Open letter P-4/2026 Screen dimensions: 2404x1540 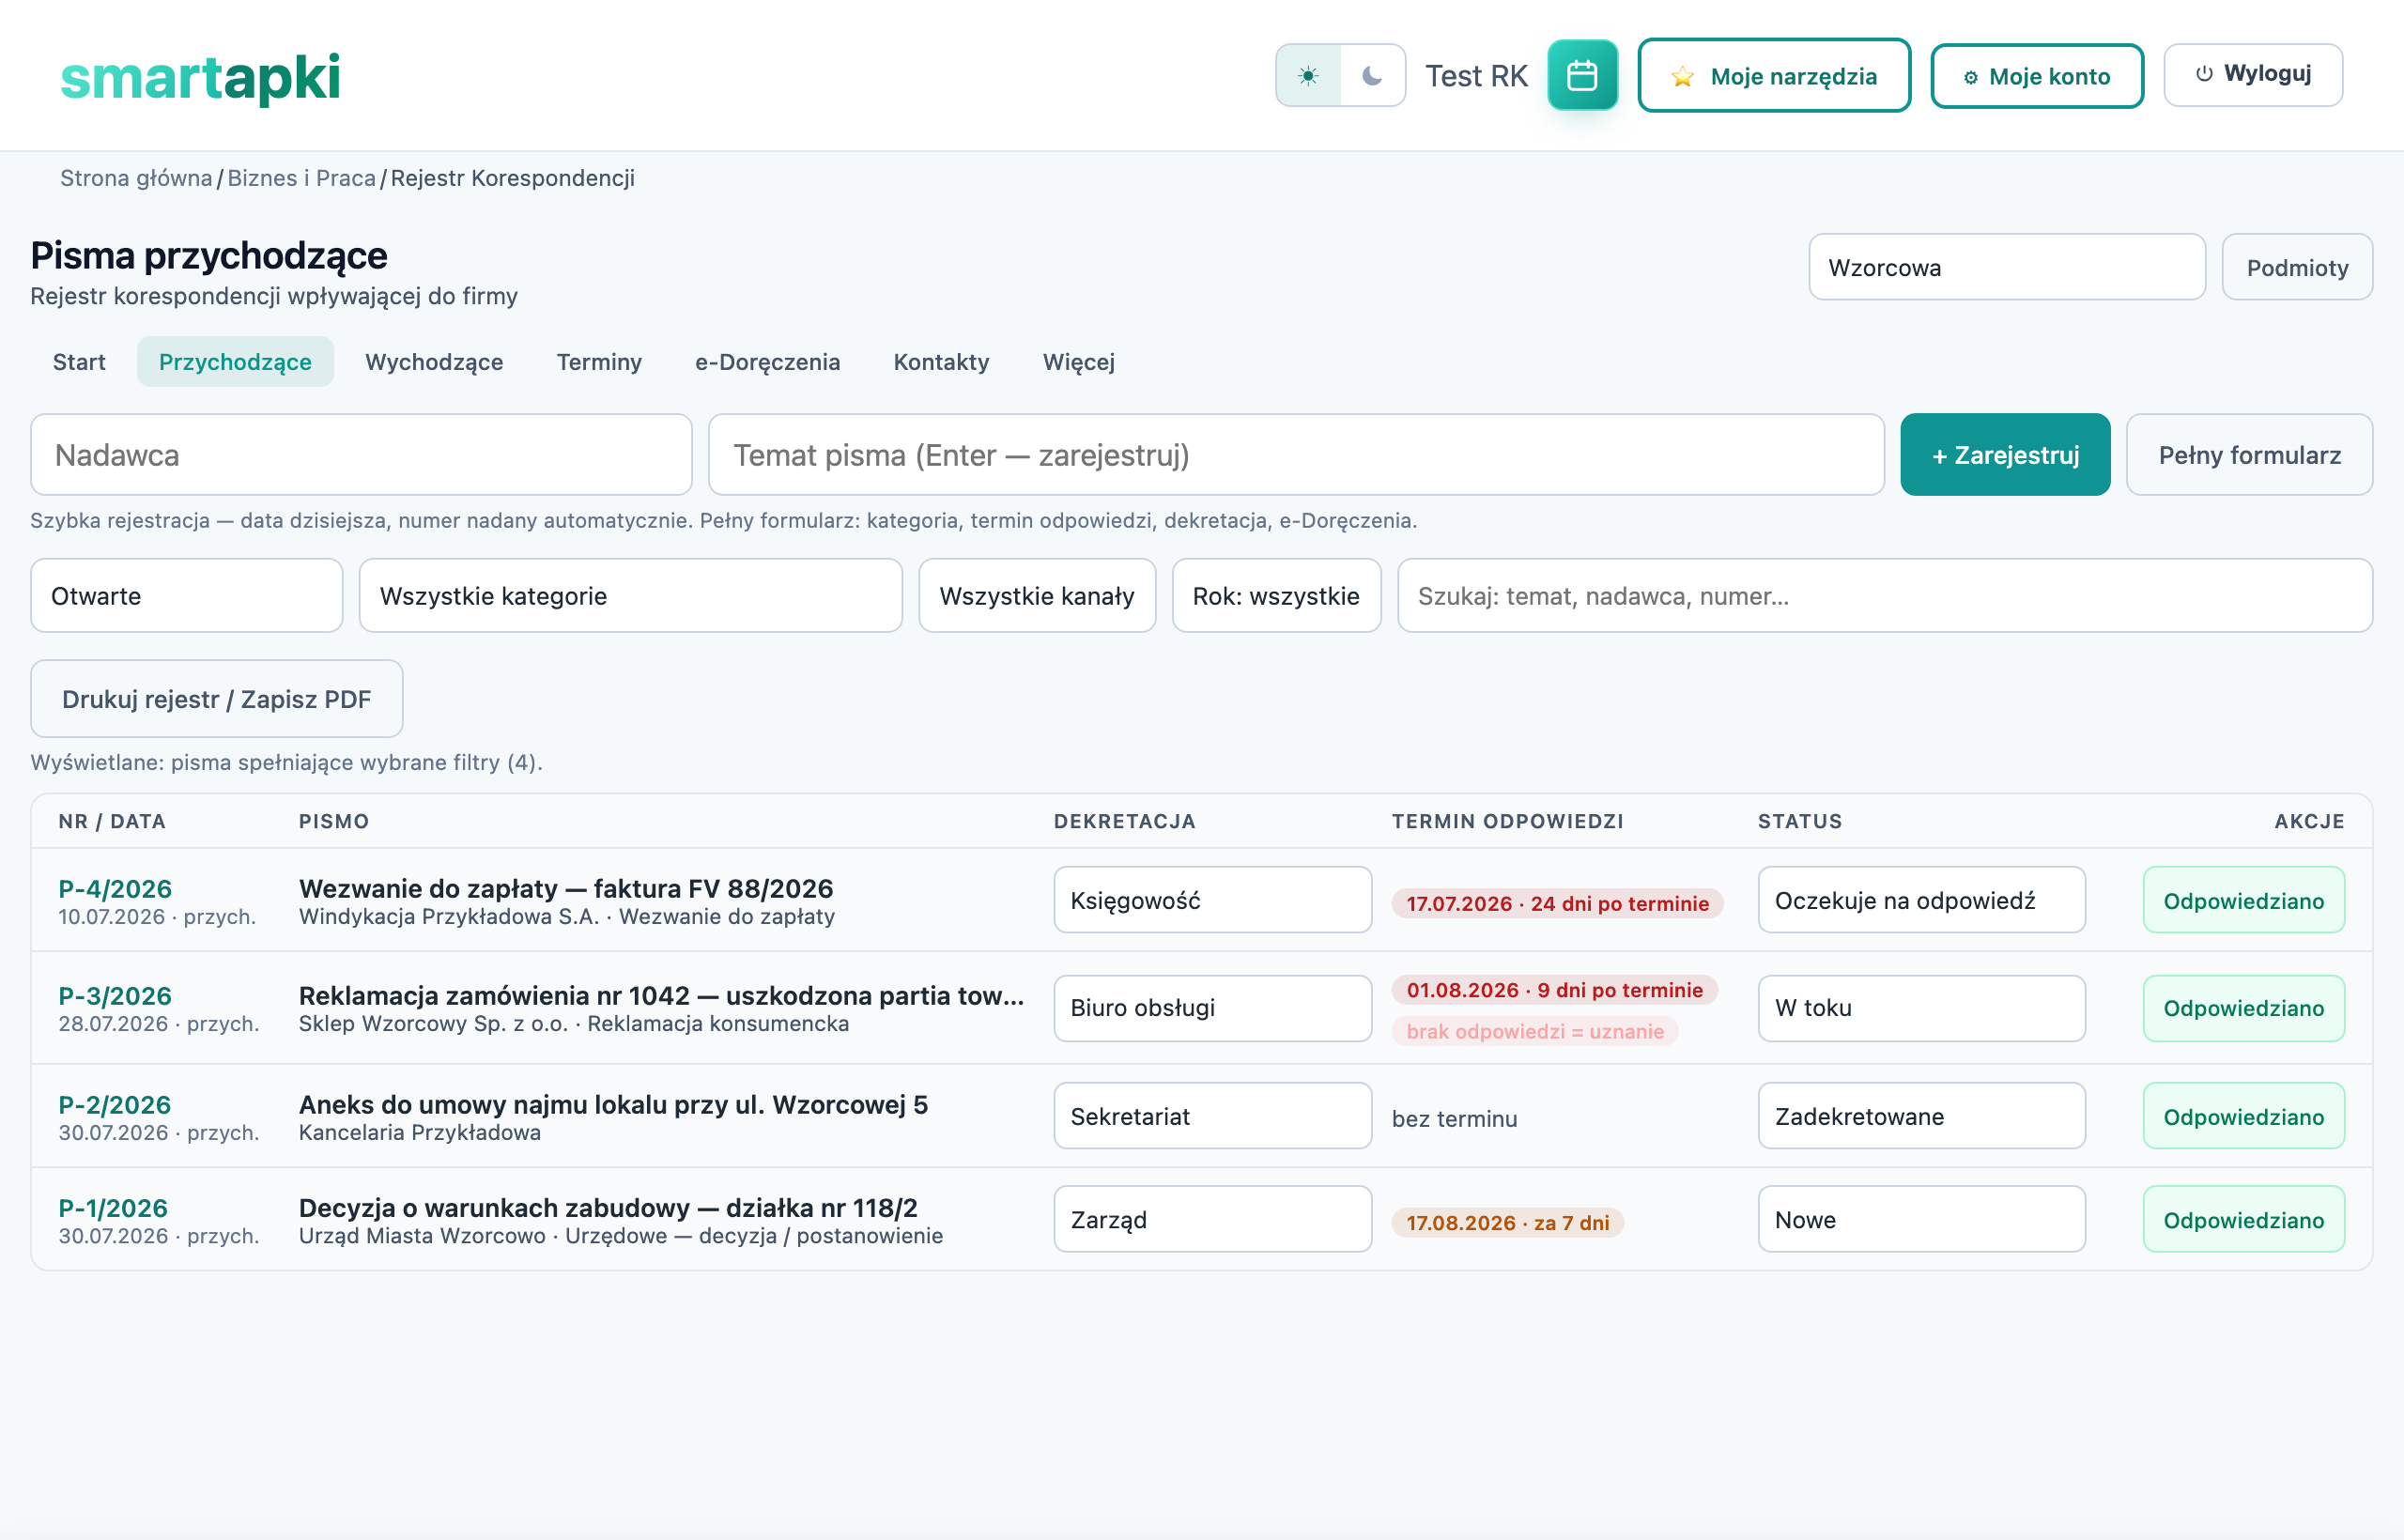(x=115, y=888)
